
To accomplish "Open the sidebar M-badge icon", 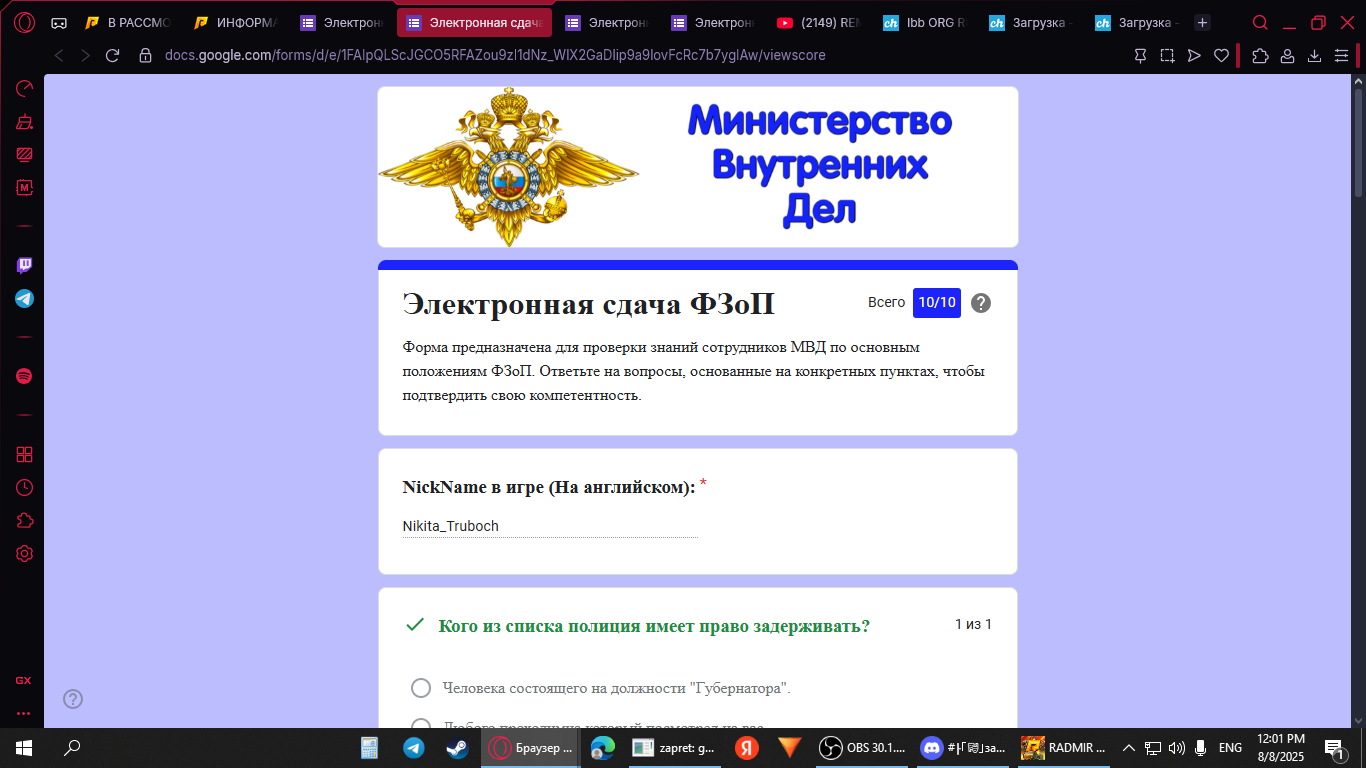I will click(25, 187).
